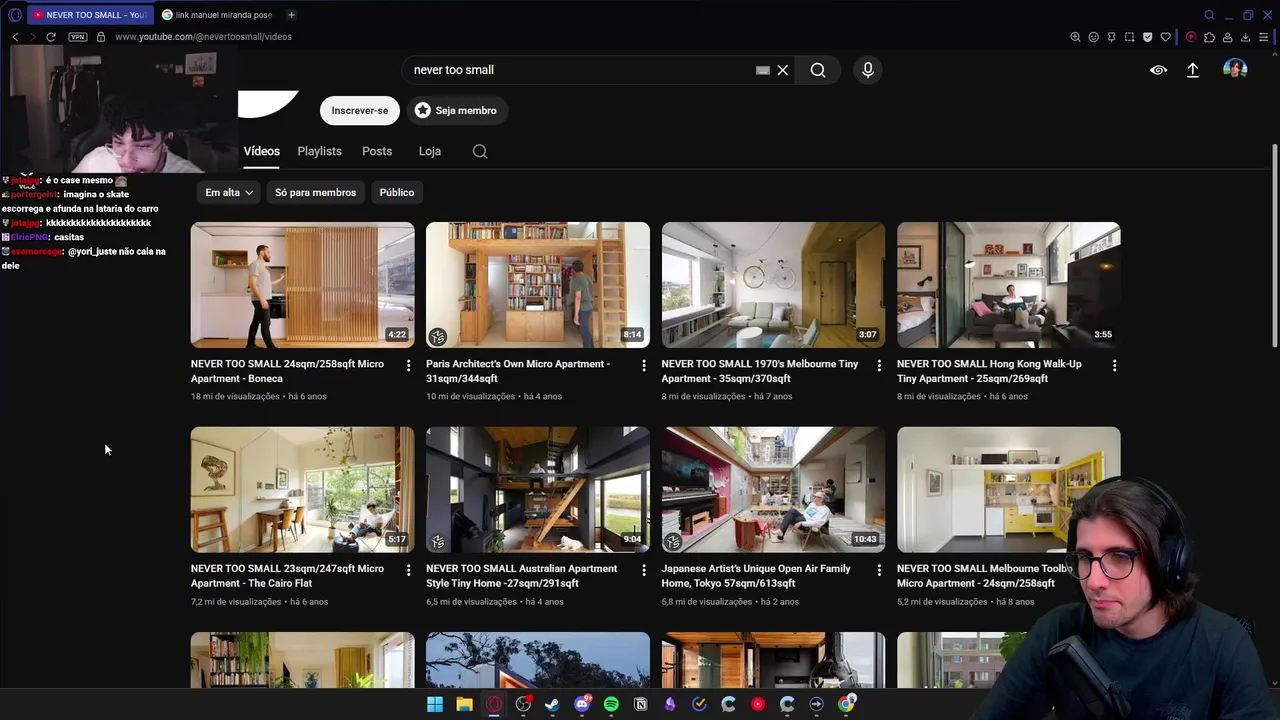
Task: Filter by 'Só para membros' chip
Action: tap(315, 192)
